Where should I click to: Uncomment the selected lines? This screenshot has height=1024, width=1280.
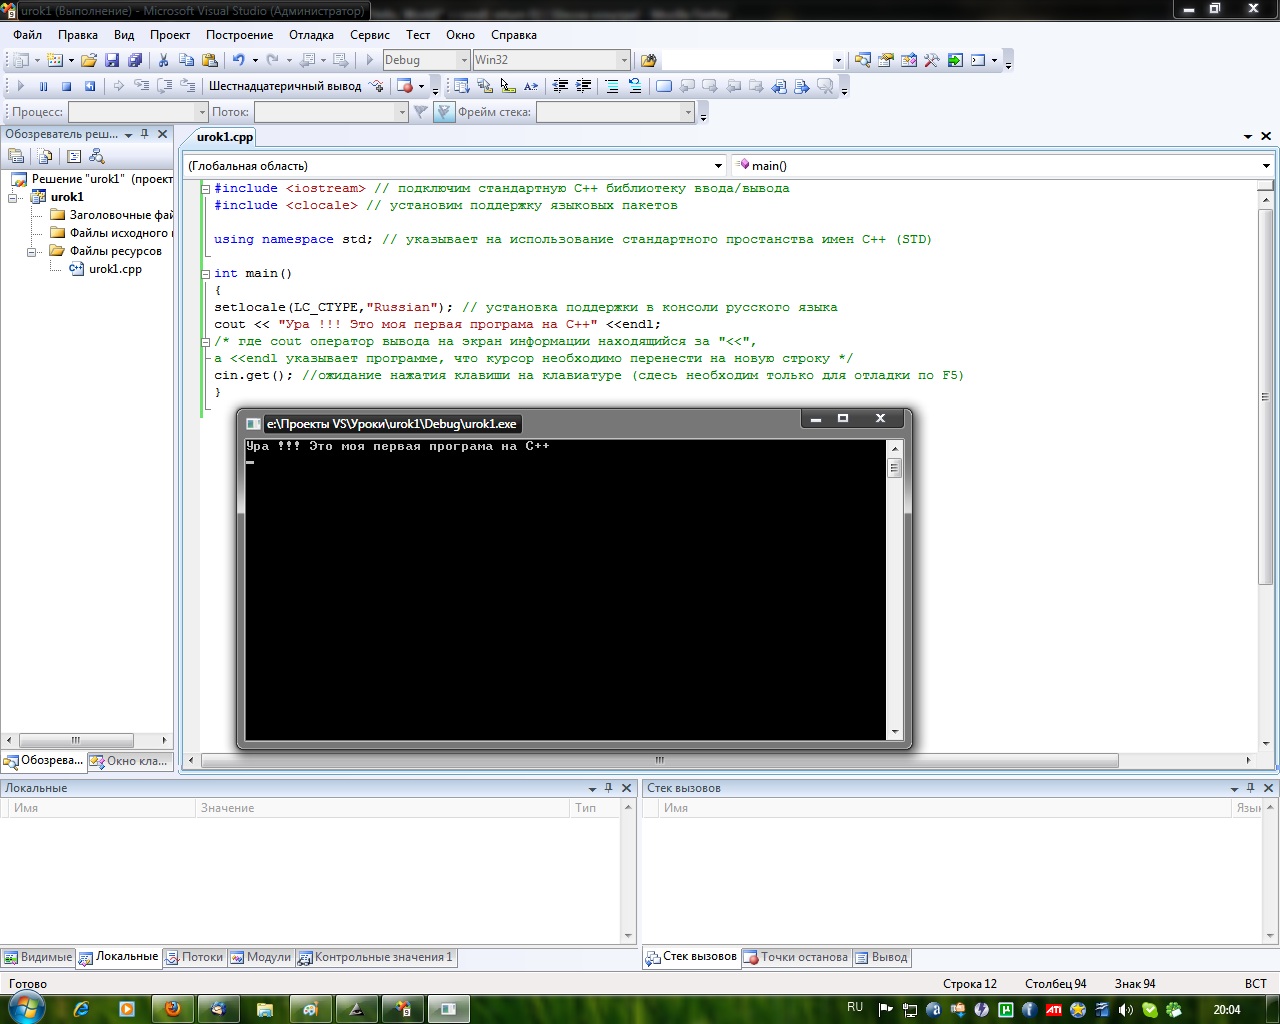tap(634, 86)
